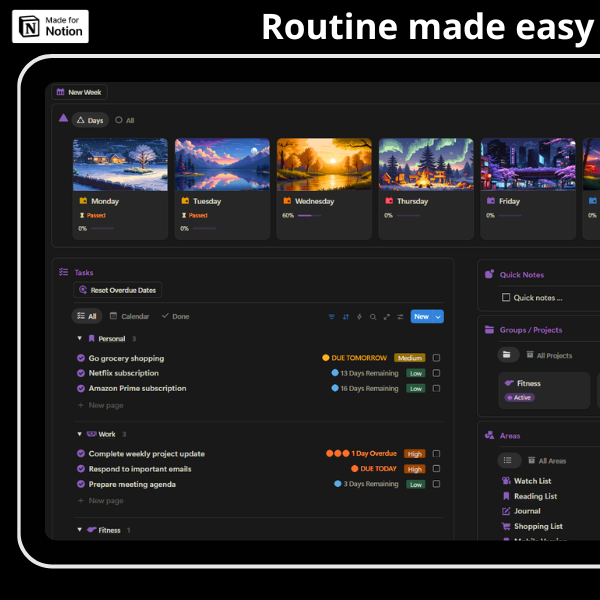Click the Journal pencil icon
This screenshot has width=600, height=600.
[506, 511]
